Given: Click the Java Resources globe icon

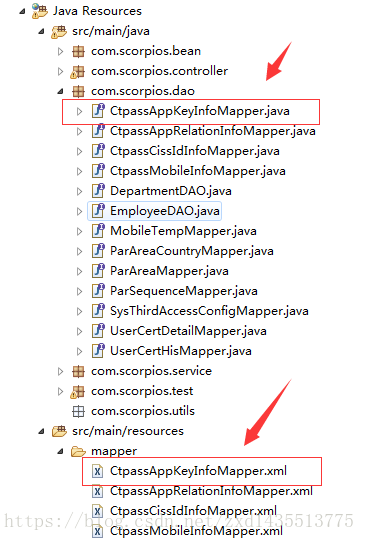Looking at the screenshot, I should coord(40,11).
